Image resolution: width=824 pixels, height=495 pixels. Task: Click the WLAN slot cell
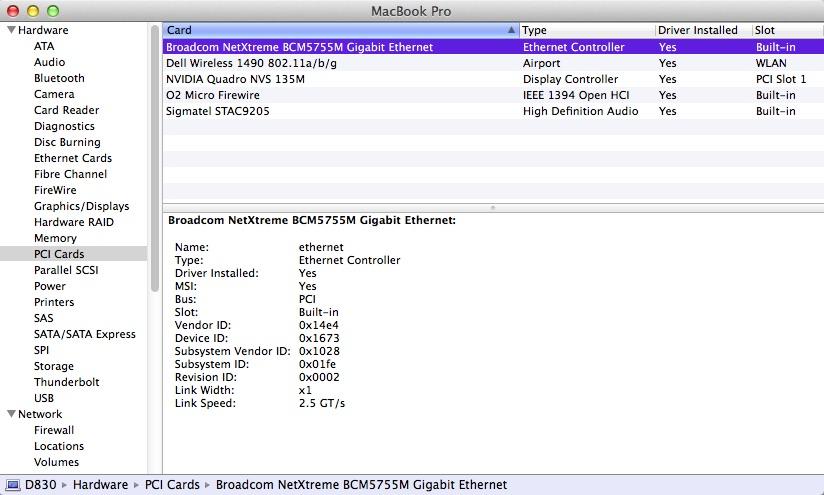tap(771, 63)
